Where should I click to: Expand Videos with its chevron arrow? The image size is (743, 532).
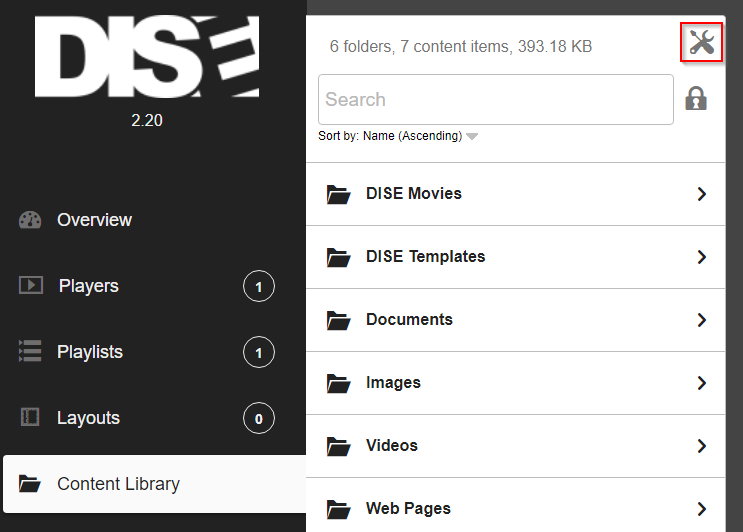coord(702,446)
